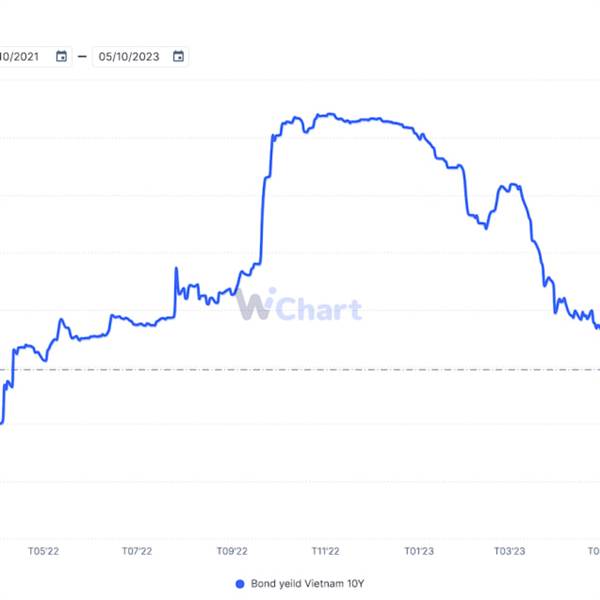Image resolution: width=600 pixels, height=600 pixels.
Task: Click the T03'23 x-axis label
Action: [511, 551]
